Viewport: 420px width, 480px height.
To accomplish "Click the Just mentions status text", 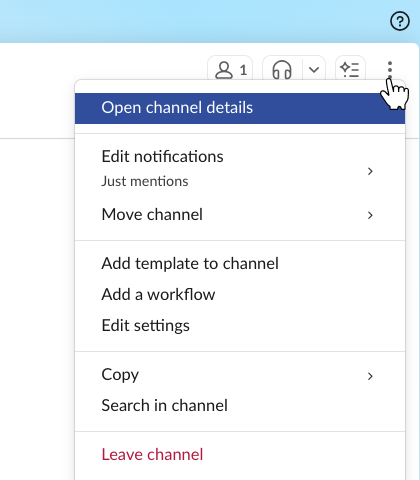I will click(145, 181).
